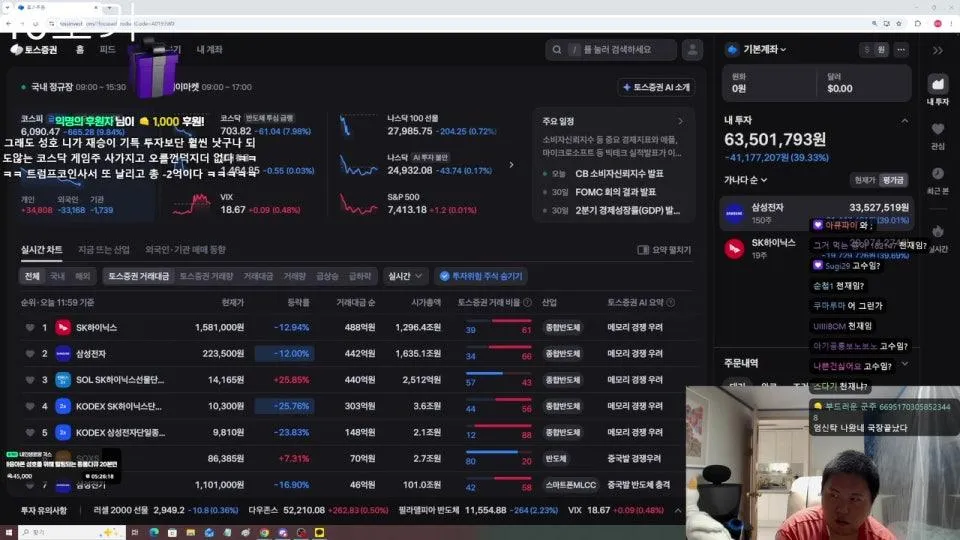Click SK하이닉스 logo in 내 투자 holdings
This screenshot has width=960, height=540.
click(734, 249)
